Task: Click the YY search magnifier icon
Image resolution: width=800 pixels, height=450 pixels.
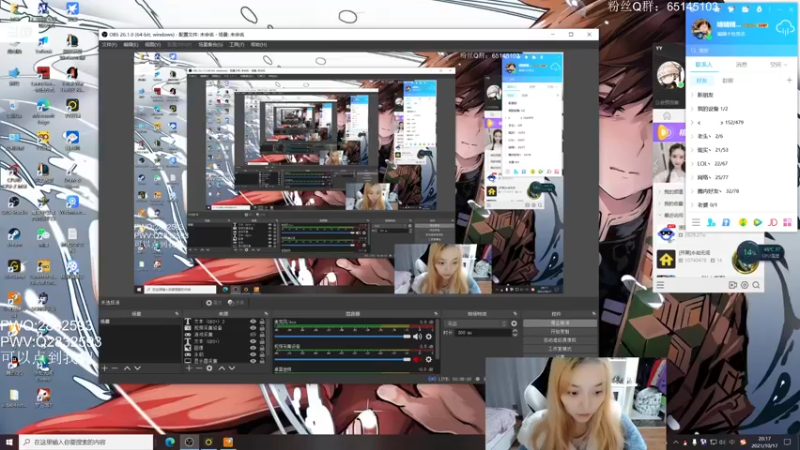Action: tap(756, 285)
